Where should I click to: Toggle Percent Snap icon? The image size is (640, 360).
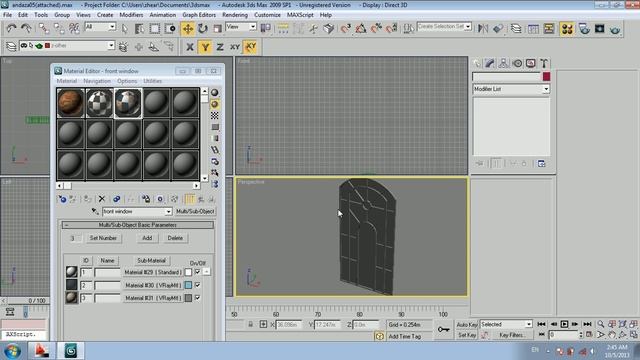coord(376,28)
